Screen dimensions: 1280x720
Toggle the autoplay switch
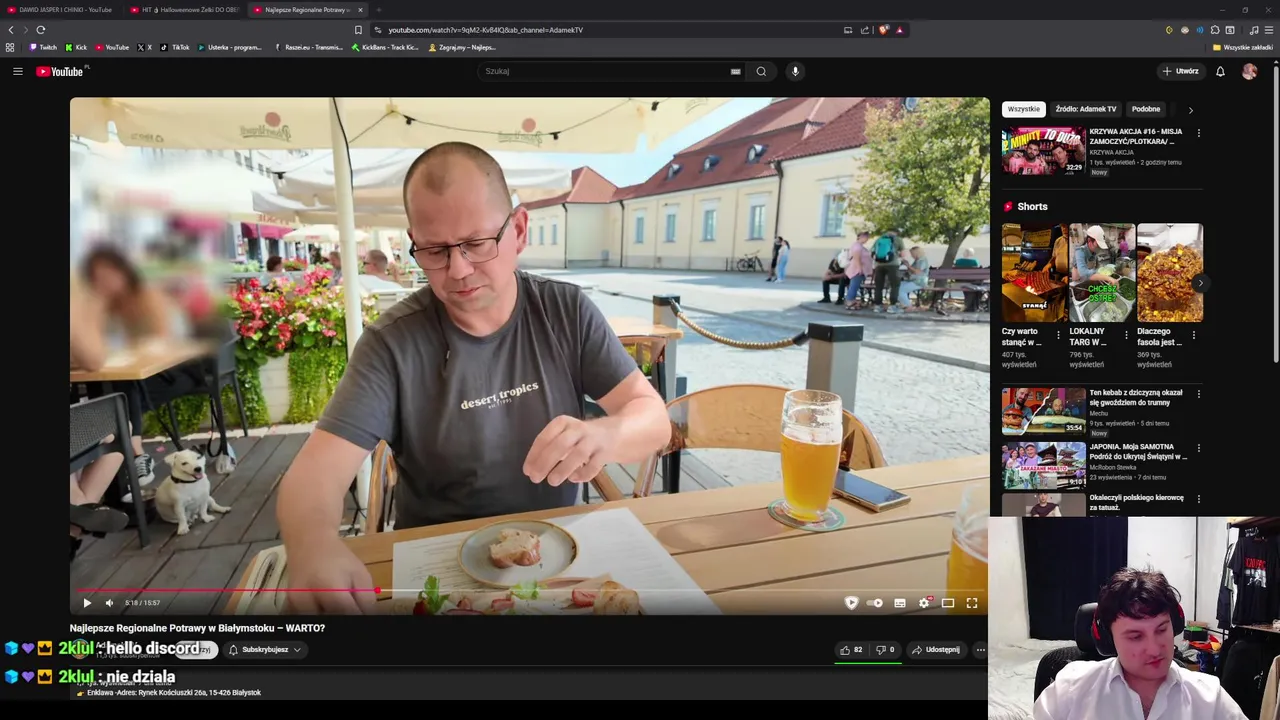click(875, 603)
